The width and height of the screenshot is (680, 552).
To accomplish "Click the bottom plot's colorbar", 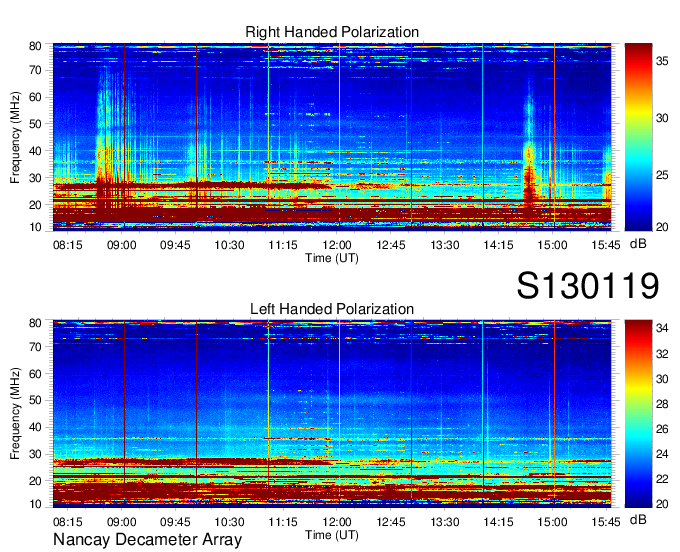I will pyautogui.click(x=638, y=414).
